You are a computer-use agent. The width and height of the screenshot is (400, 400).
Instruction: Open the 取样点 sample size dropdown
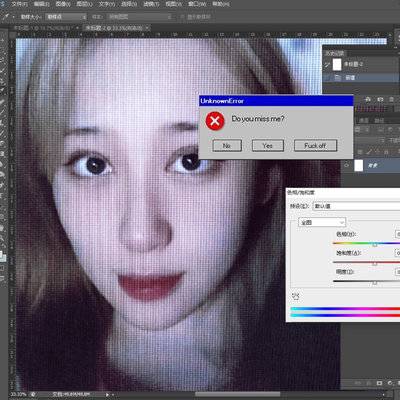66,16
